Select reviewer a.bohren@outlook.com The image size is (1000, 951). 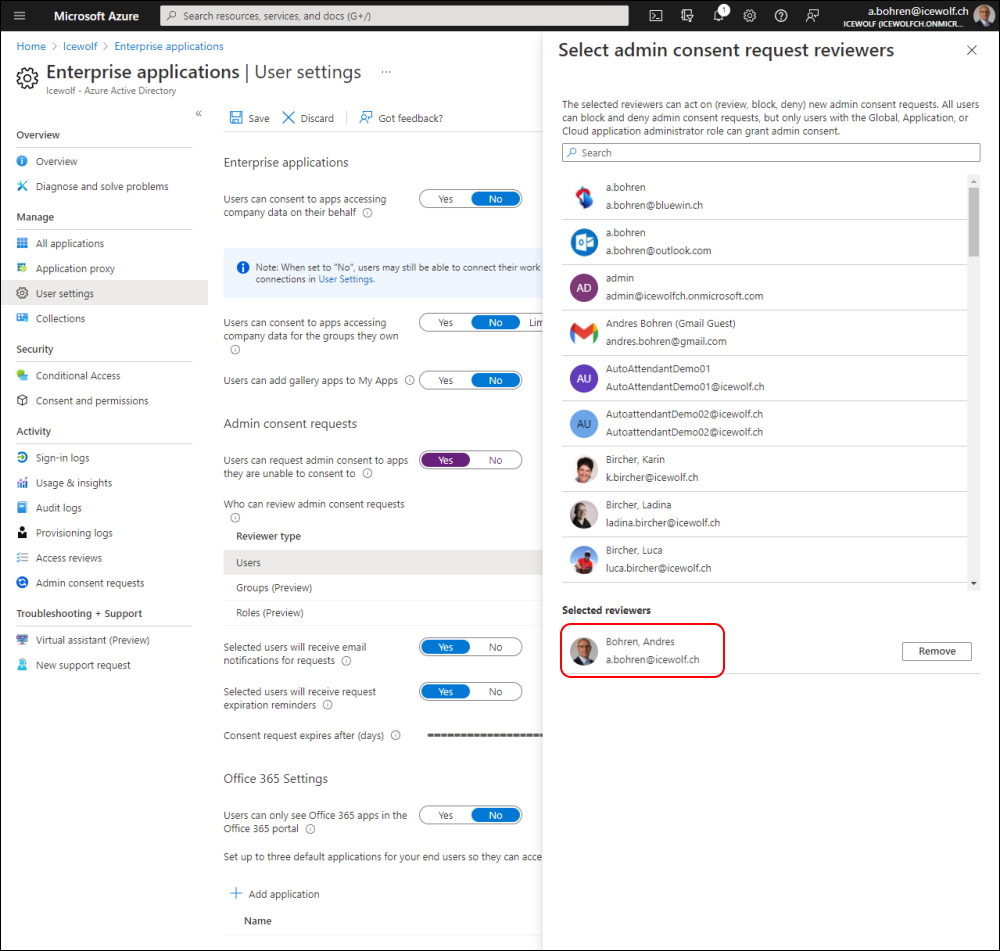point(764,242)
